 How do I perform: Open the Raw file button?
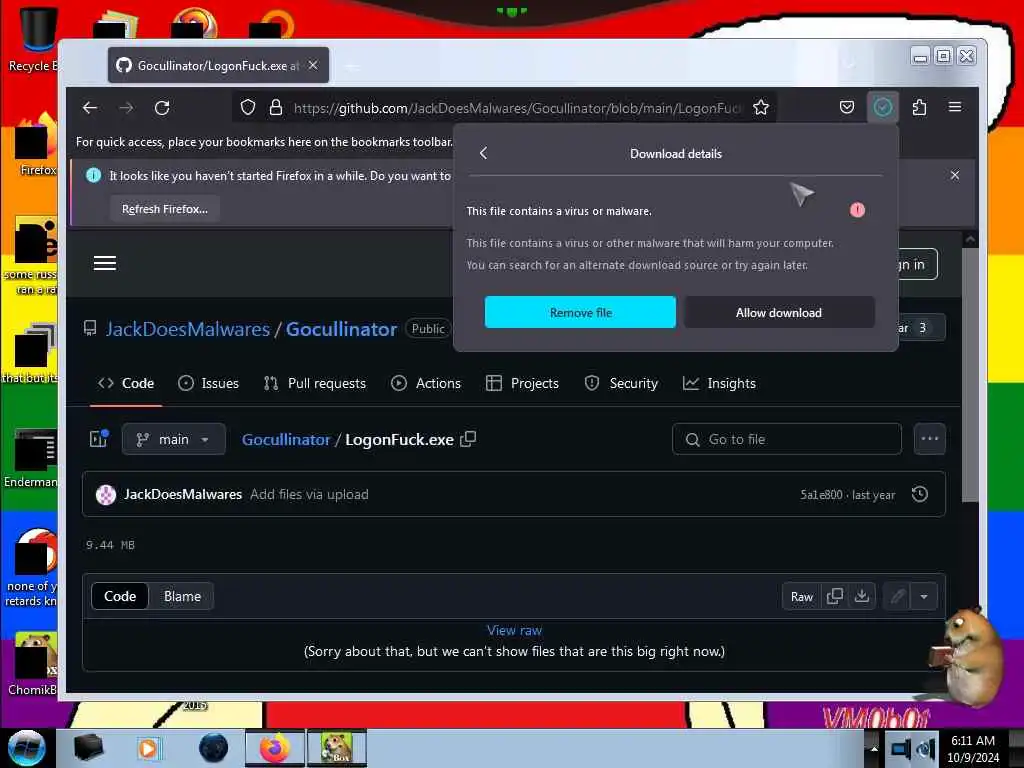801,596
